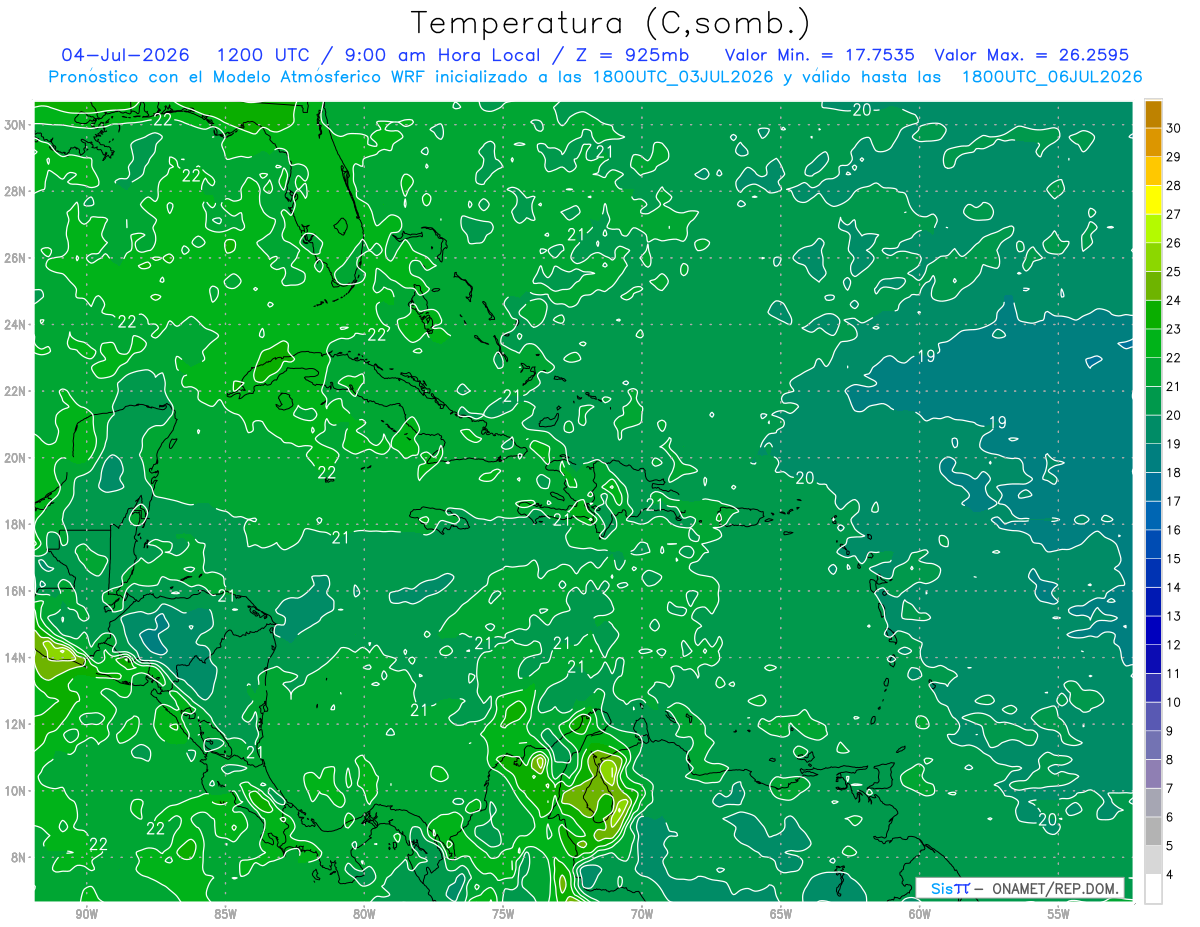Image resolution: width=1200 pixels, height=927 pixels.
Task: Click the 26N latitude axis label
Action: point(16,258)
